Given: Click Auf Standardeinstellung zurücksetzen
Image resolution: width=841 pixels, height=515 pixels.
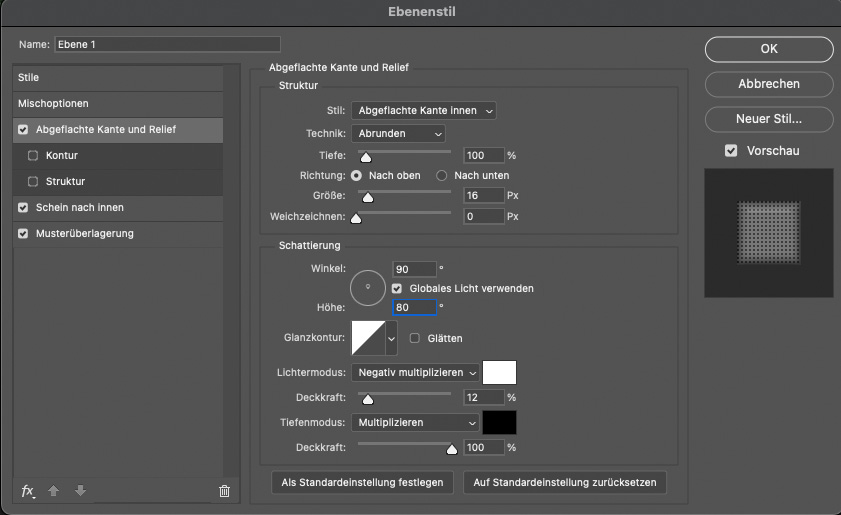Looking at the screenshot, I should click(565, 482).
